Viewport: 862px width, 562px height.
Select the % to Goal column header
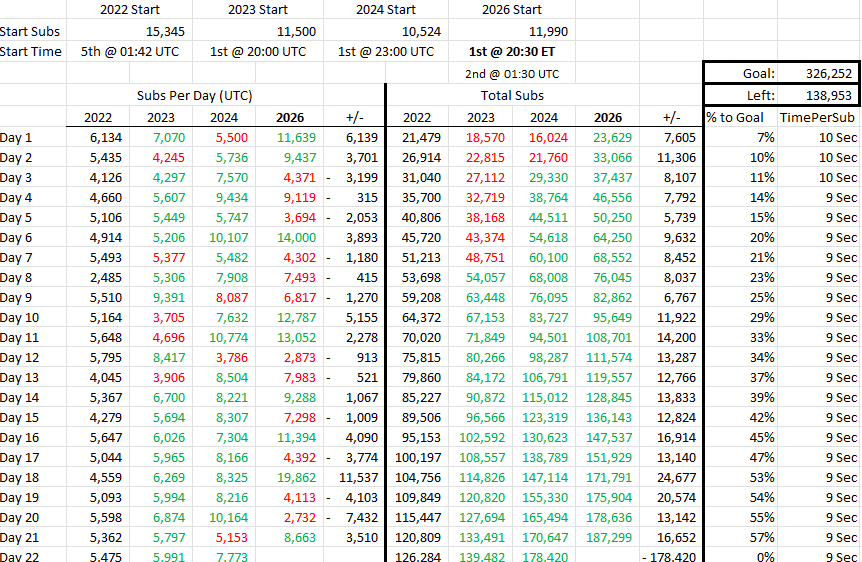pos(735,118)
